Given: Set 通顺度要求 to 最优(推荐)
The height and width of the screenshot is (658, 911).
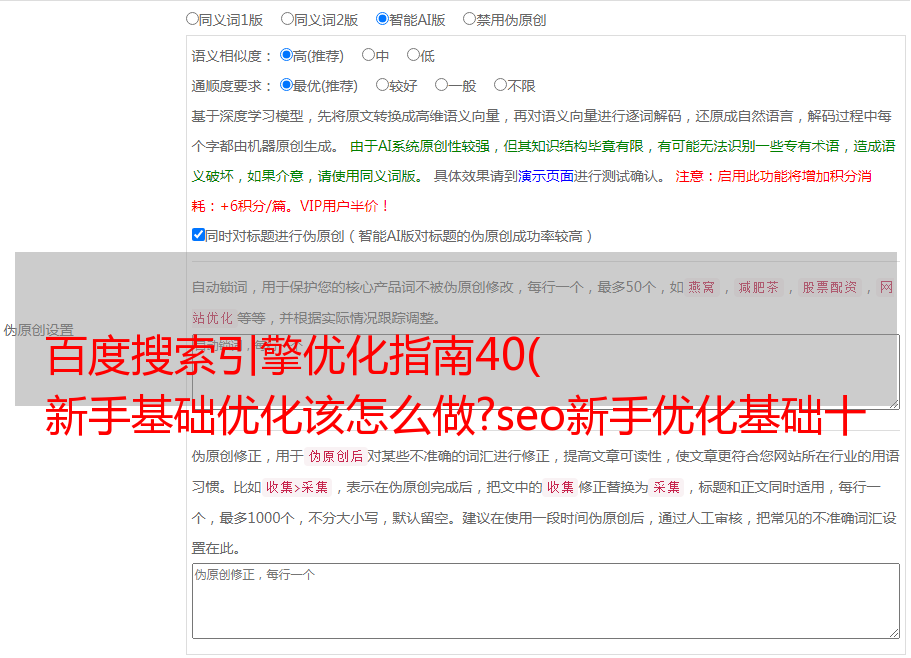Looking at the screenshot, I should pos(286,85).
